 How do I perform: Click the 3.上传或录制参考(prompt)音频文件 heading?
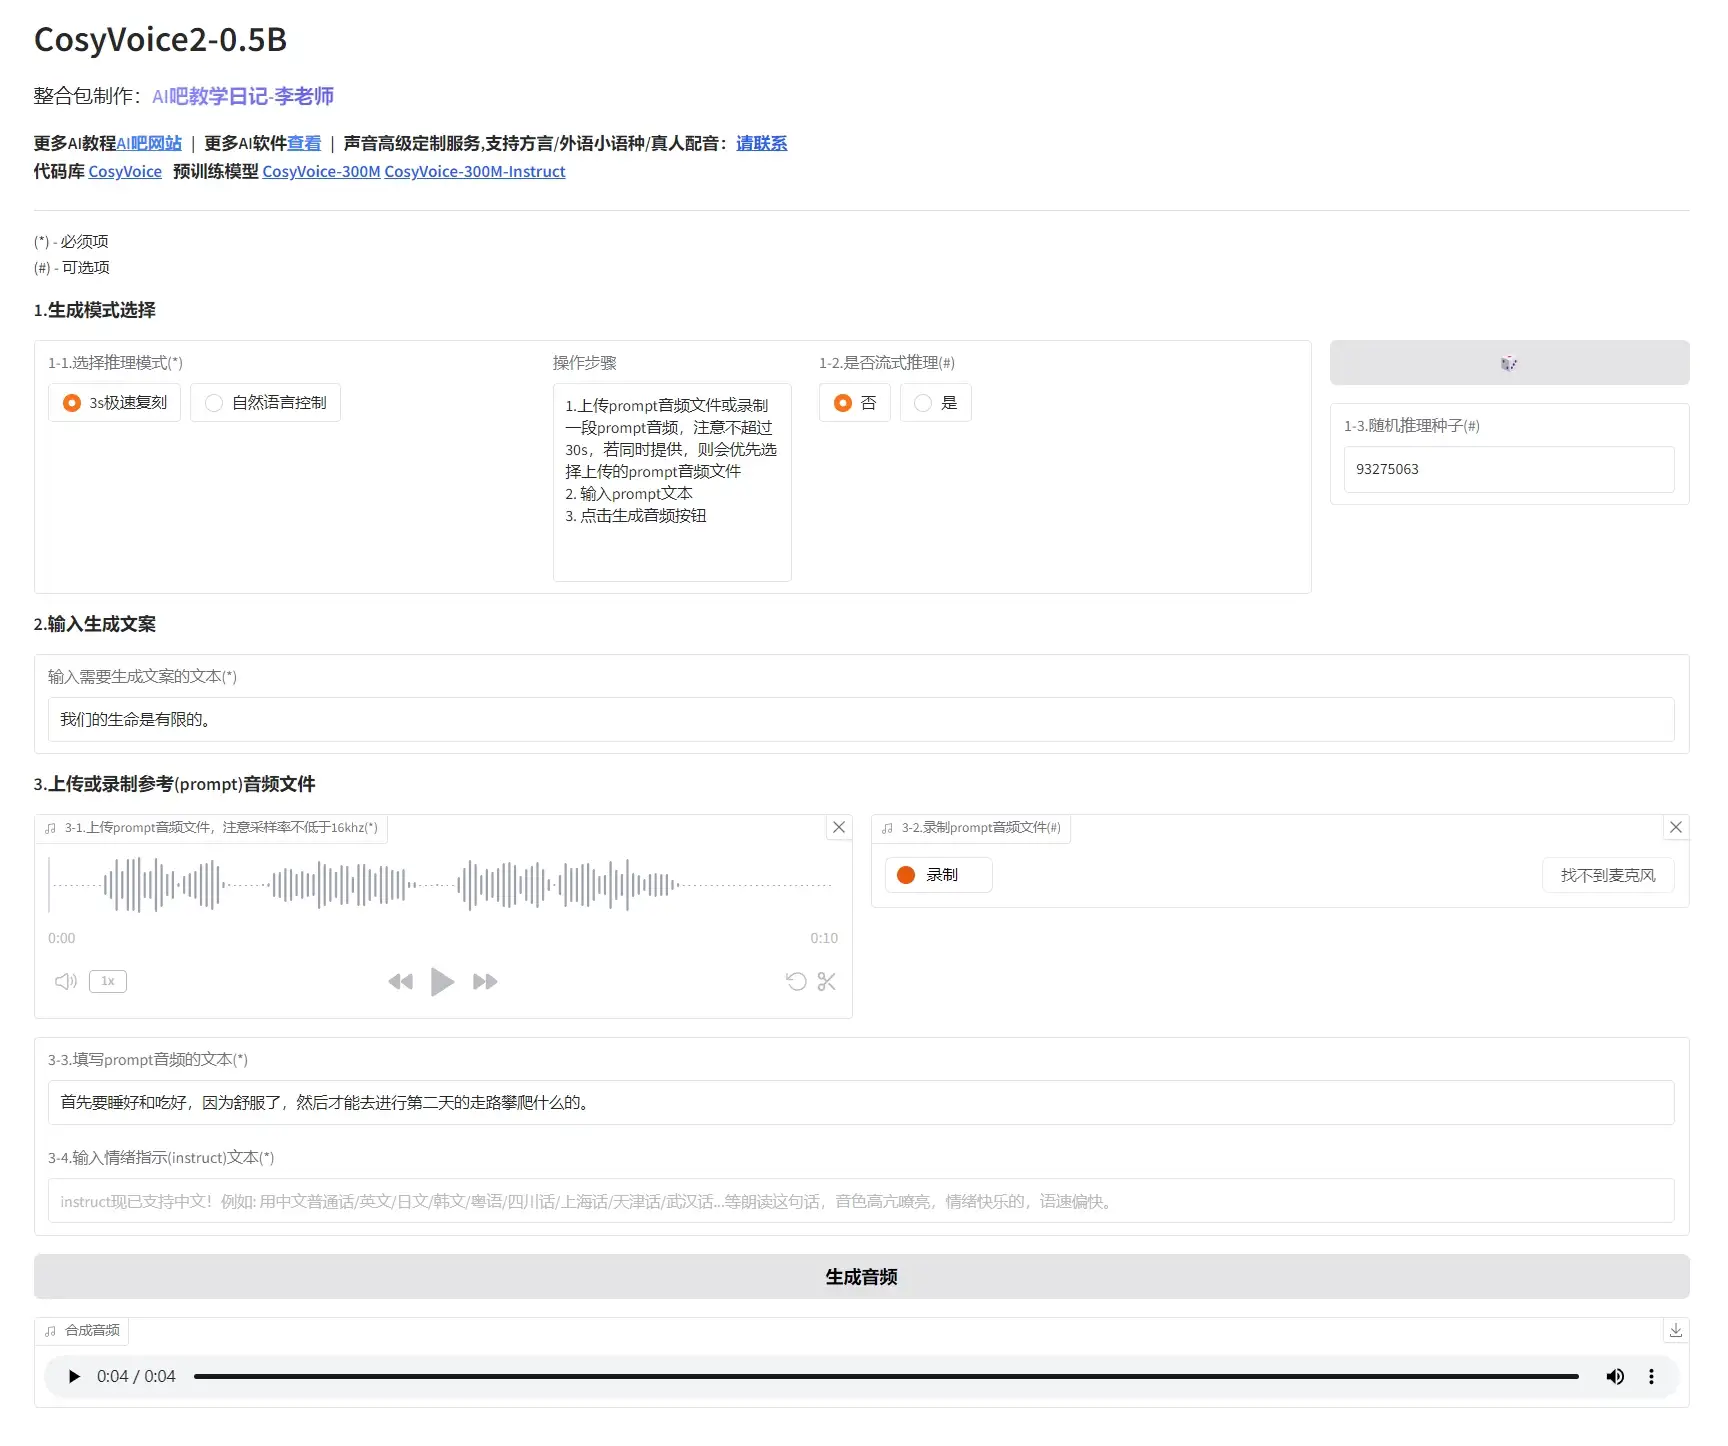pos(175,784)
